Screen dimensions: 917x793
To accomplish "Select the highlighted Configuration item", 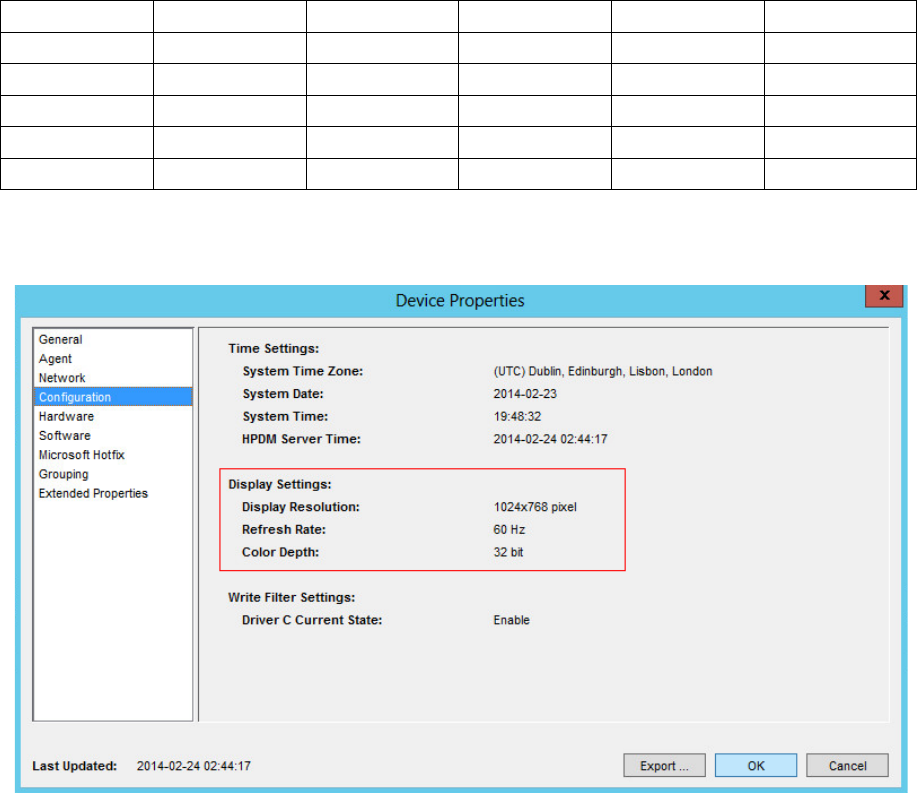I will click(75, 397).
